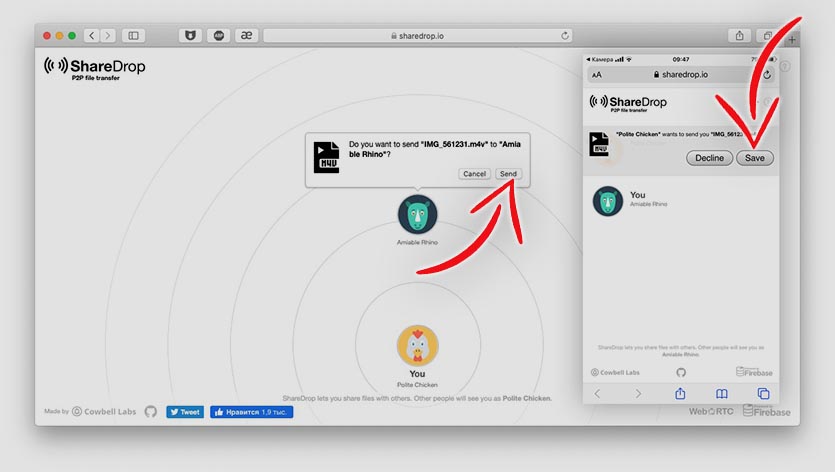Open a new tab with the plus button
This screenshot has width=835, height=472.
point(792,39)
